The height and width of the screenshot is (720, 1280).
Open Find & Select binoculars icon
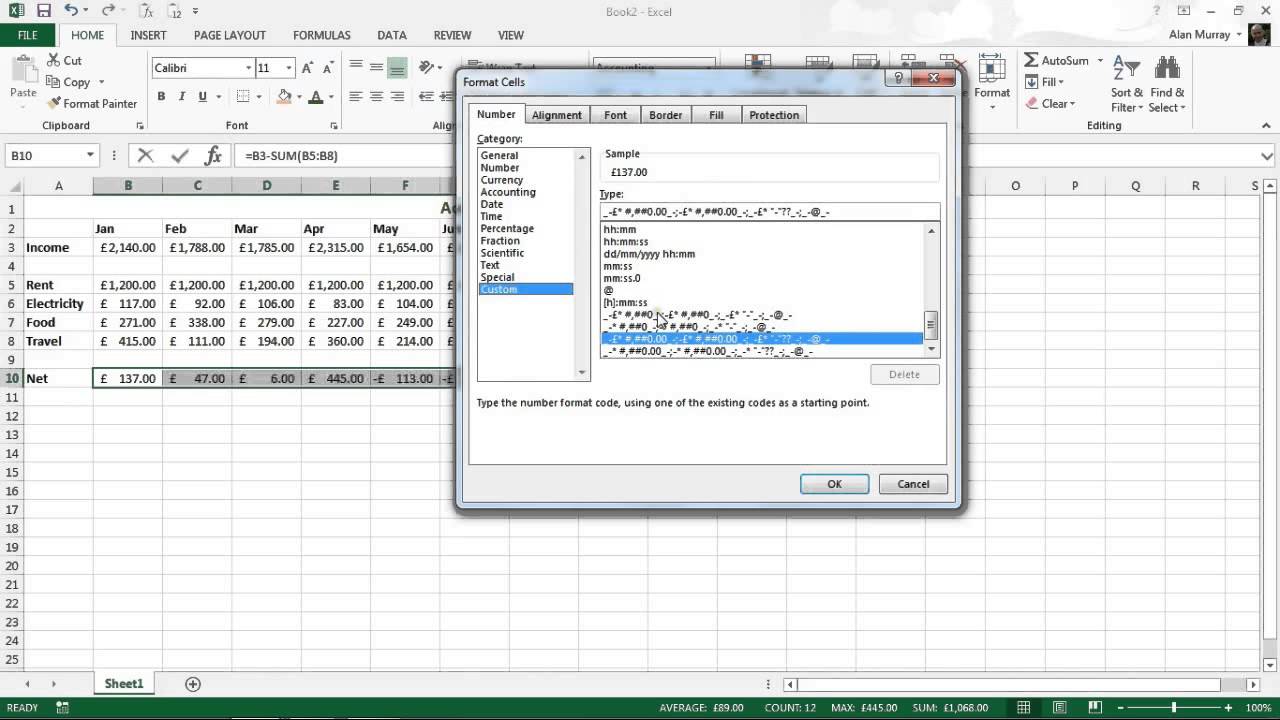[x=1167, y=84]
